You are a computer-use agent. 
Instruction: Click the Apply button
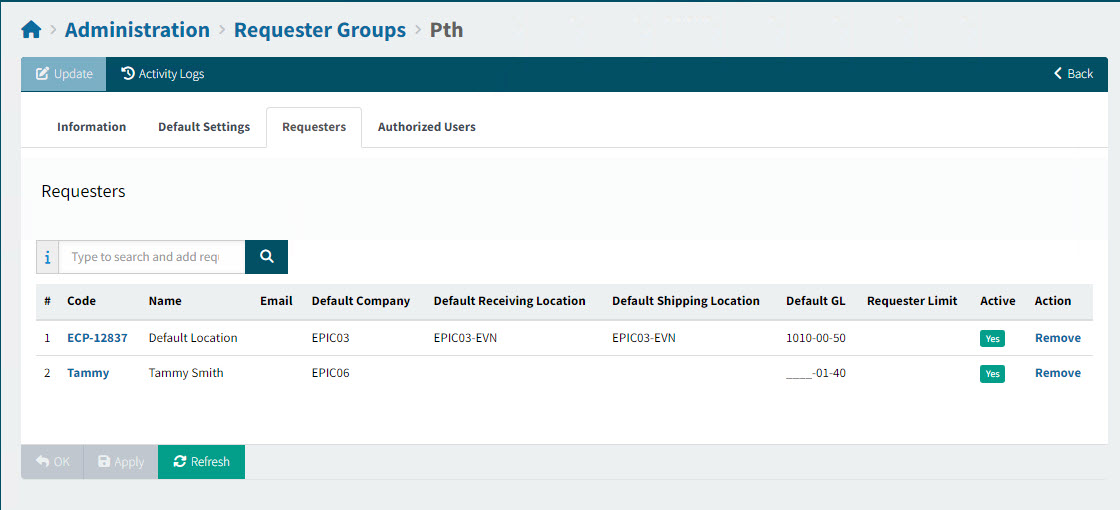121,462
